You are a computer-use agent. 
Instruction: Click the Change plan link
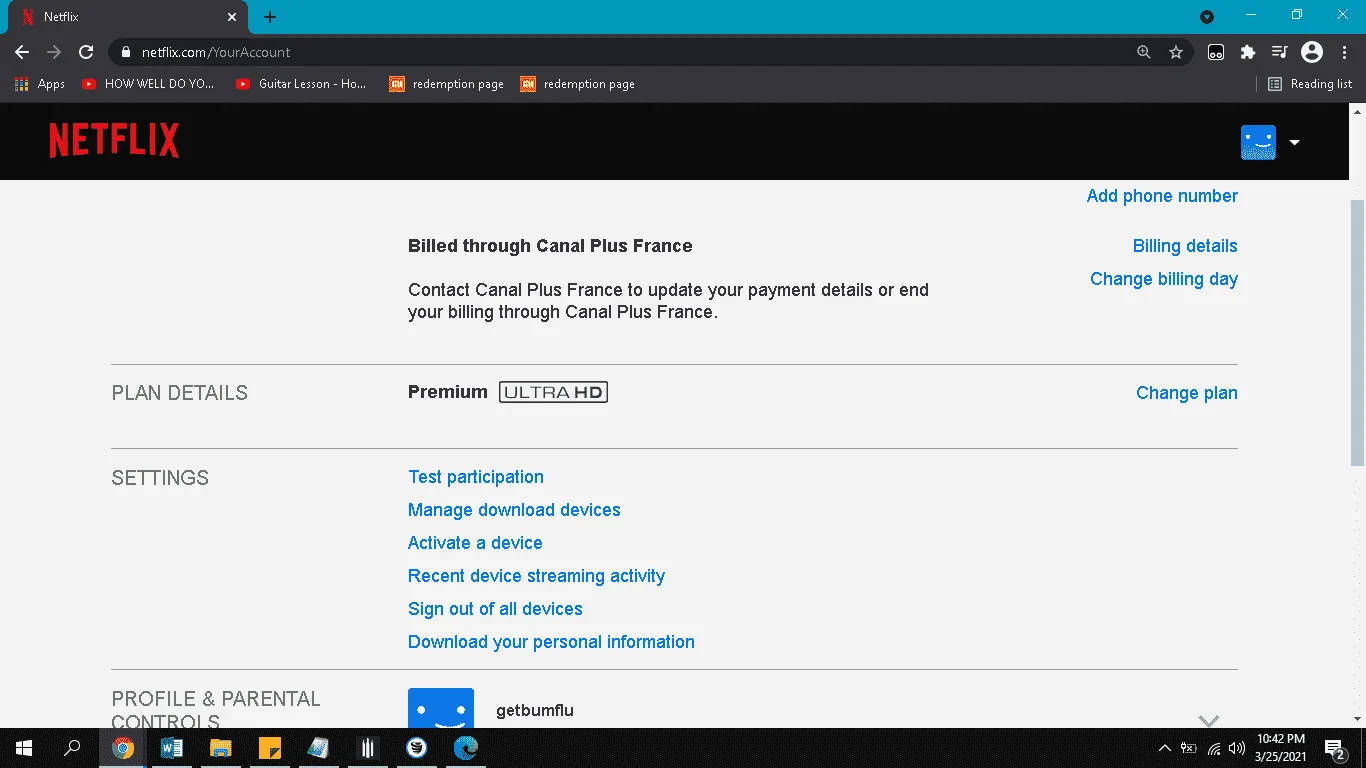point(1187,393)
